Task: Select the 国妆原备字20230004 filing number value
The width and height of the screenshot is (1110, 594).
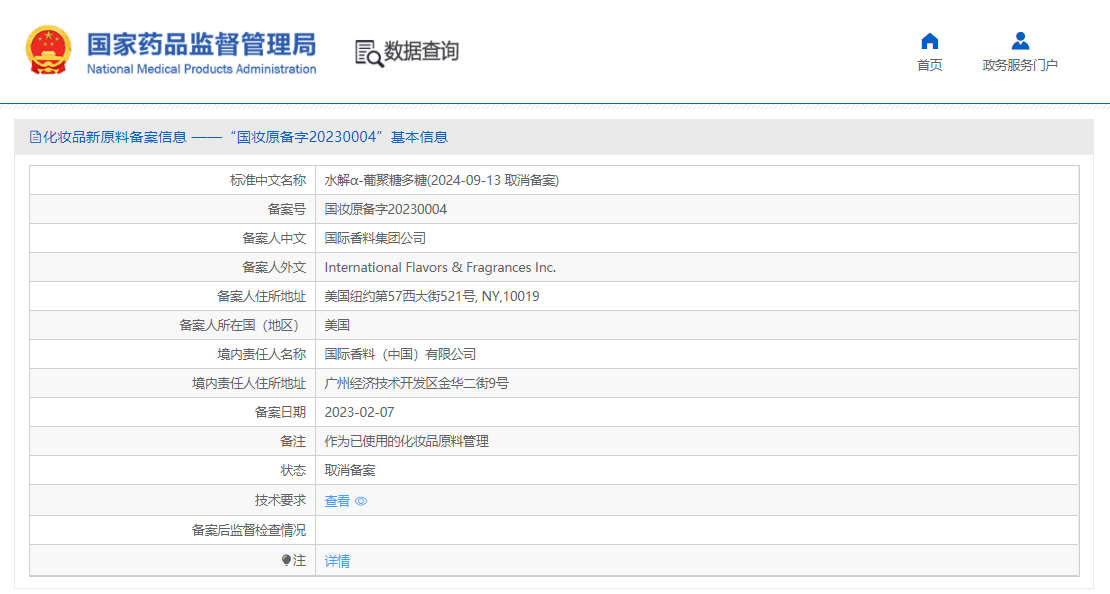Action: click(385, 209)
